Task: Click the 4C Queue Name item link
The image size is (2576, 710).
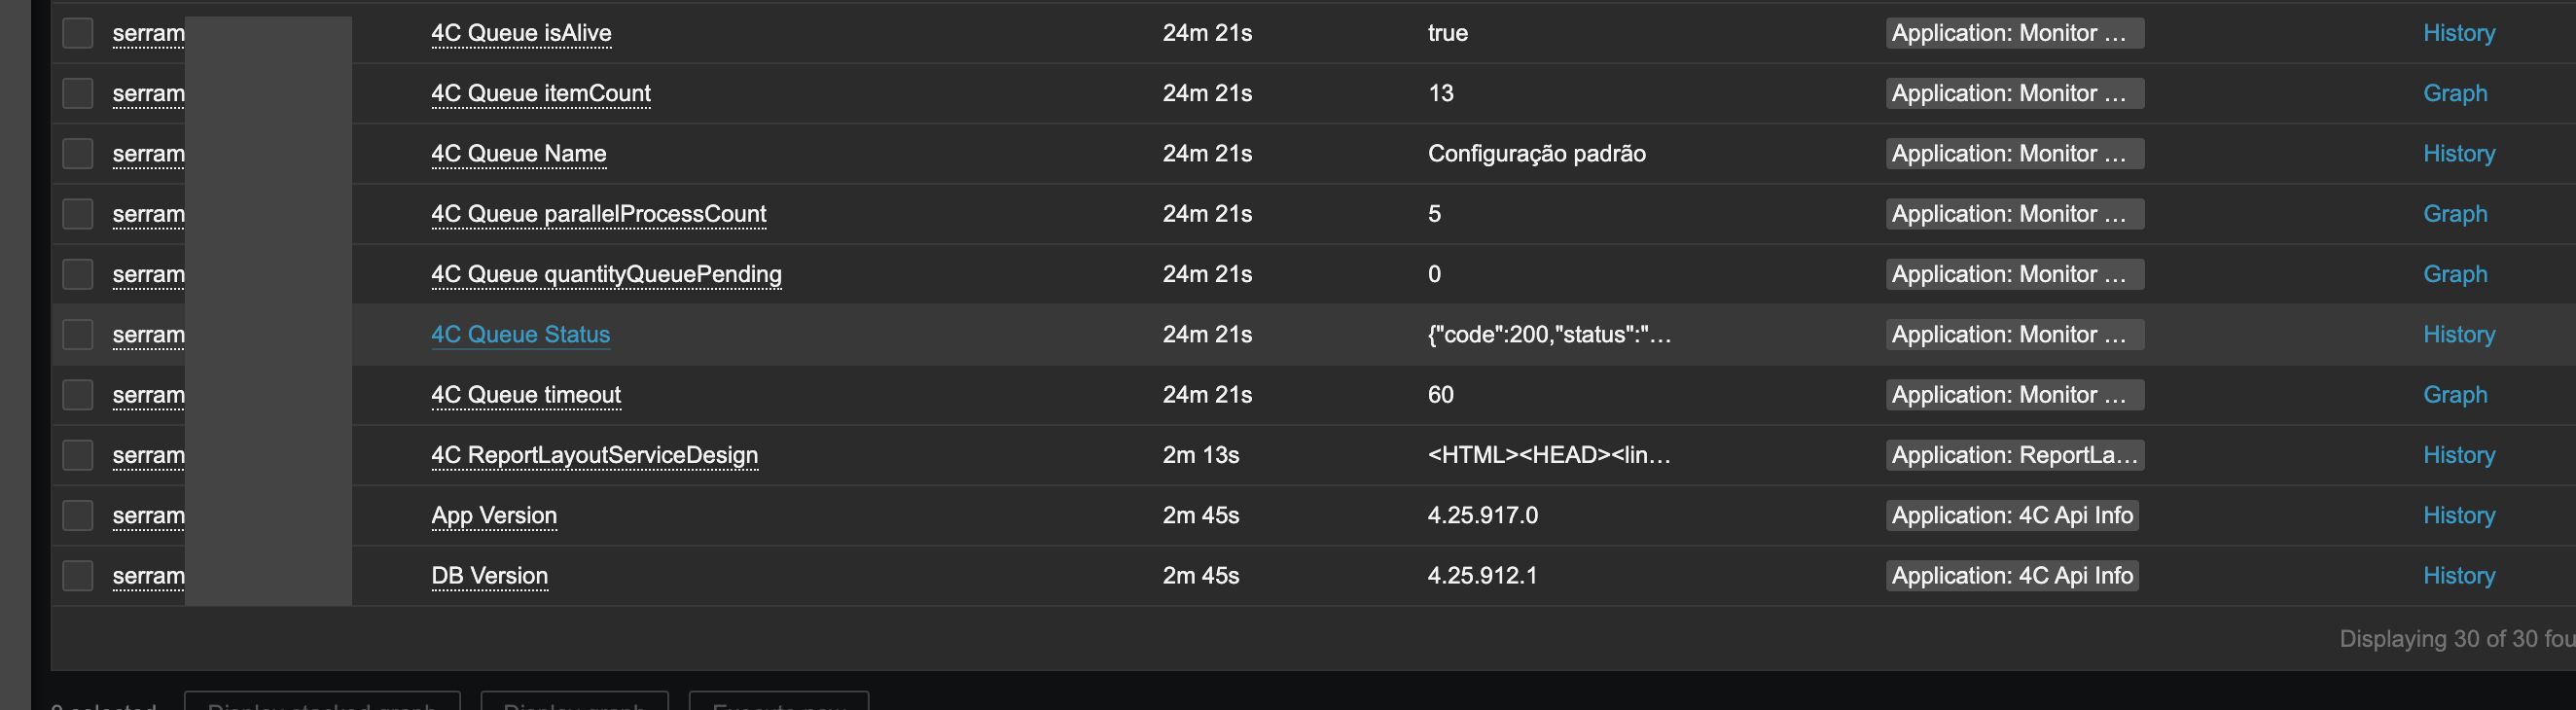Action: (518, 153)
